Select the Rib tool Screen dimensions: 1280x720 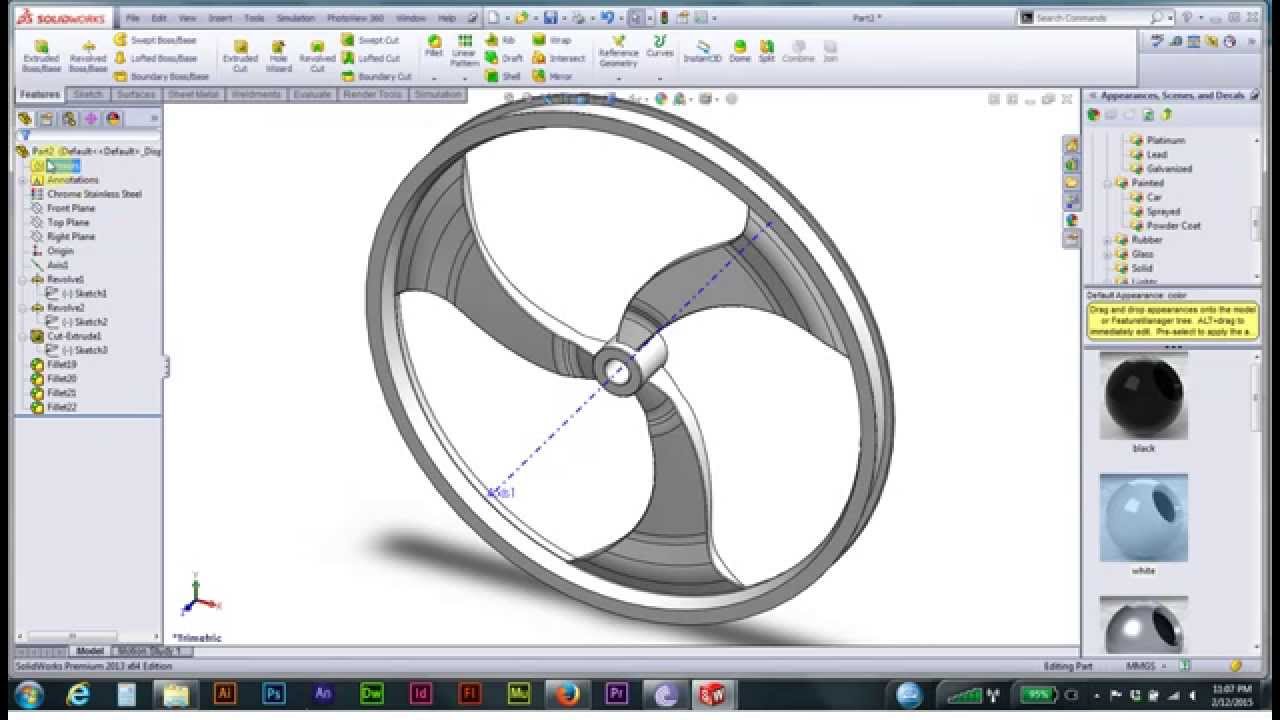501,40
